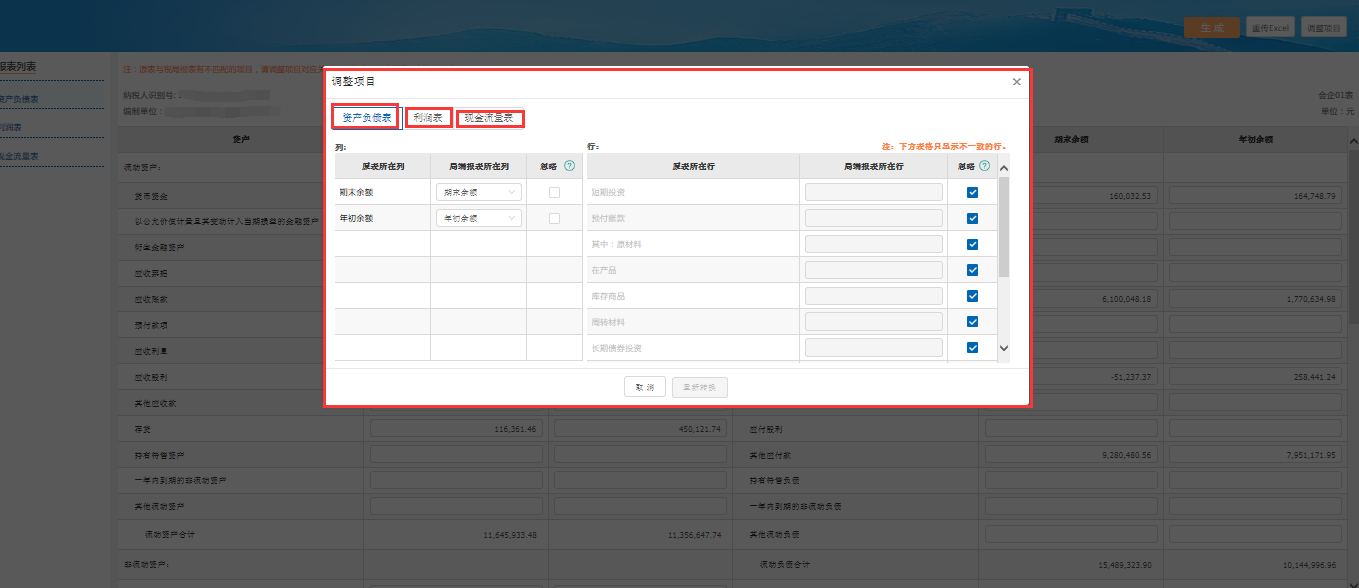The width and height of the screenshot is (1359, 588).
Task: Close the 调整项目 dialog with X
Action: 1017,82
